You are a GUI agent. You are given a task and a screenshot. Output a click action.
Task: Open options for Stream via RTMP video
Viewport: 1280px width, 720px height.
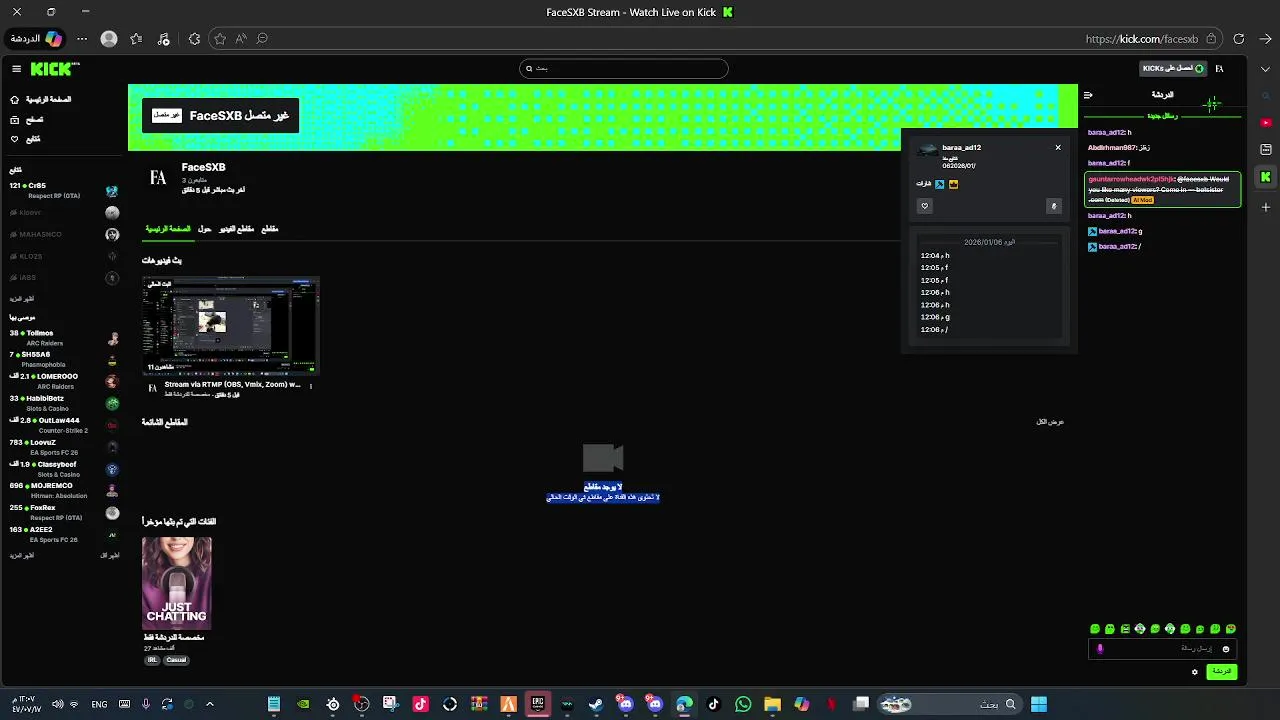coord(311,386)
